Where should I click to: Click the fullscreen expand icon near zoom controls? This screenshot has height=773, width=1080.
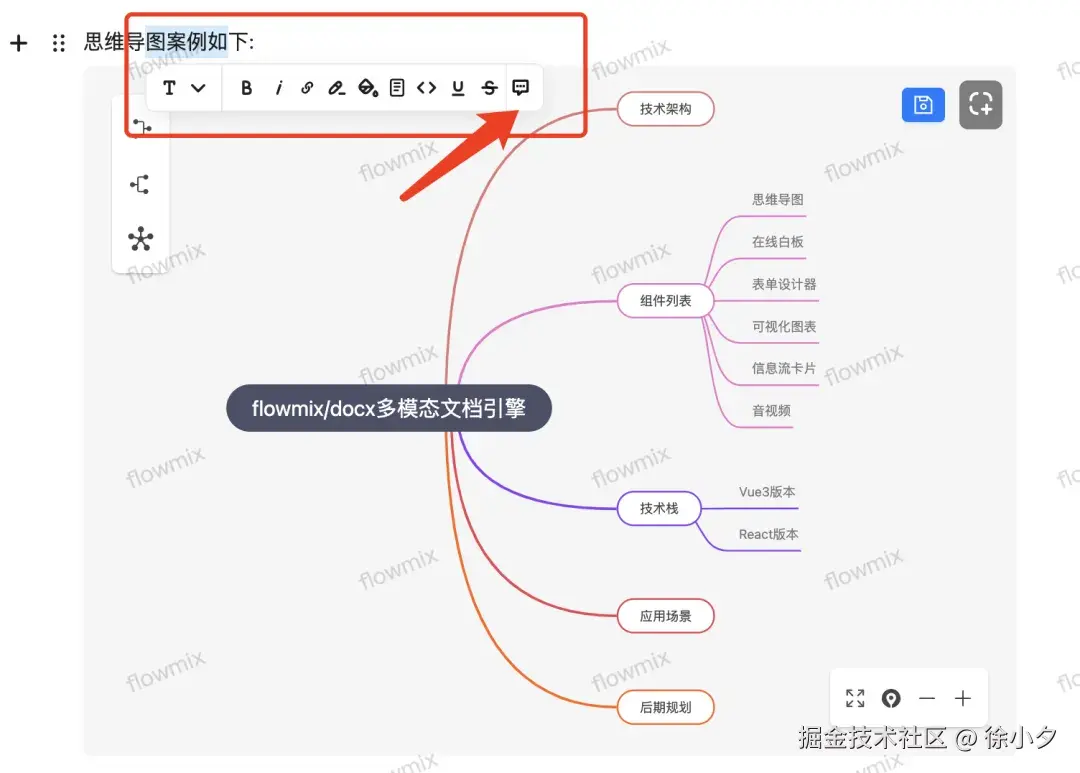point(855,698)
